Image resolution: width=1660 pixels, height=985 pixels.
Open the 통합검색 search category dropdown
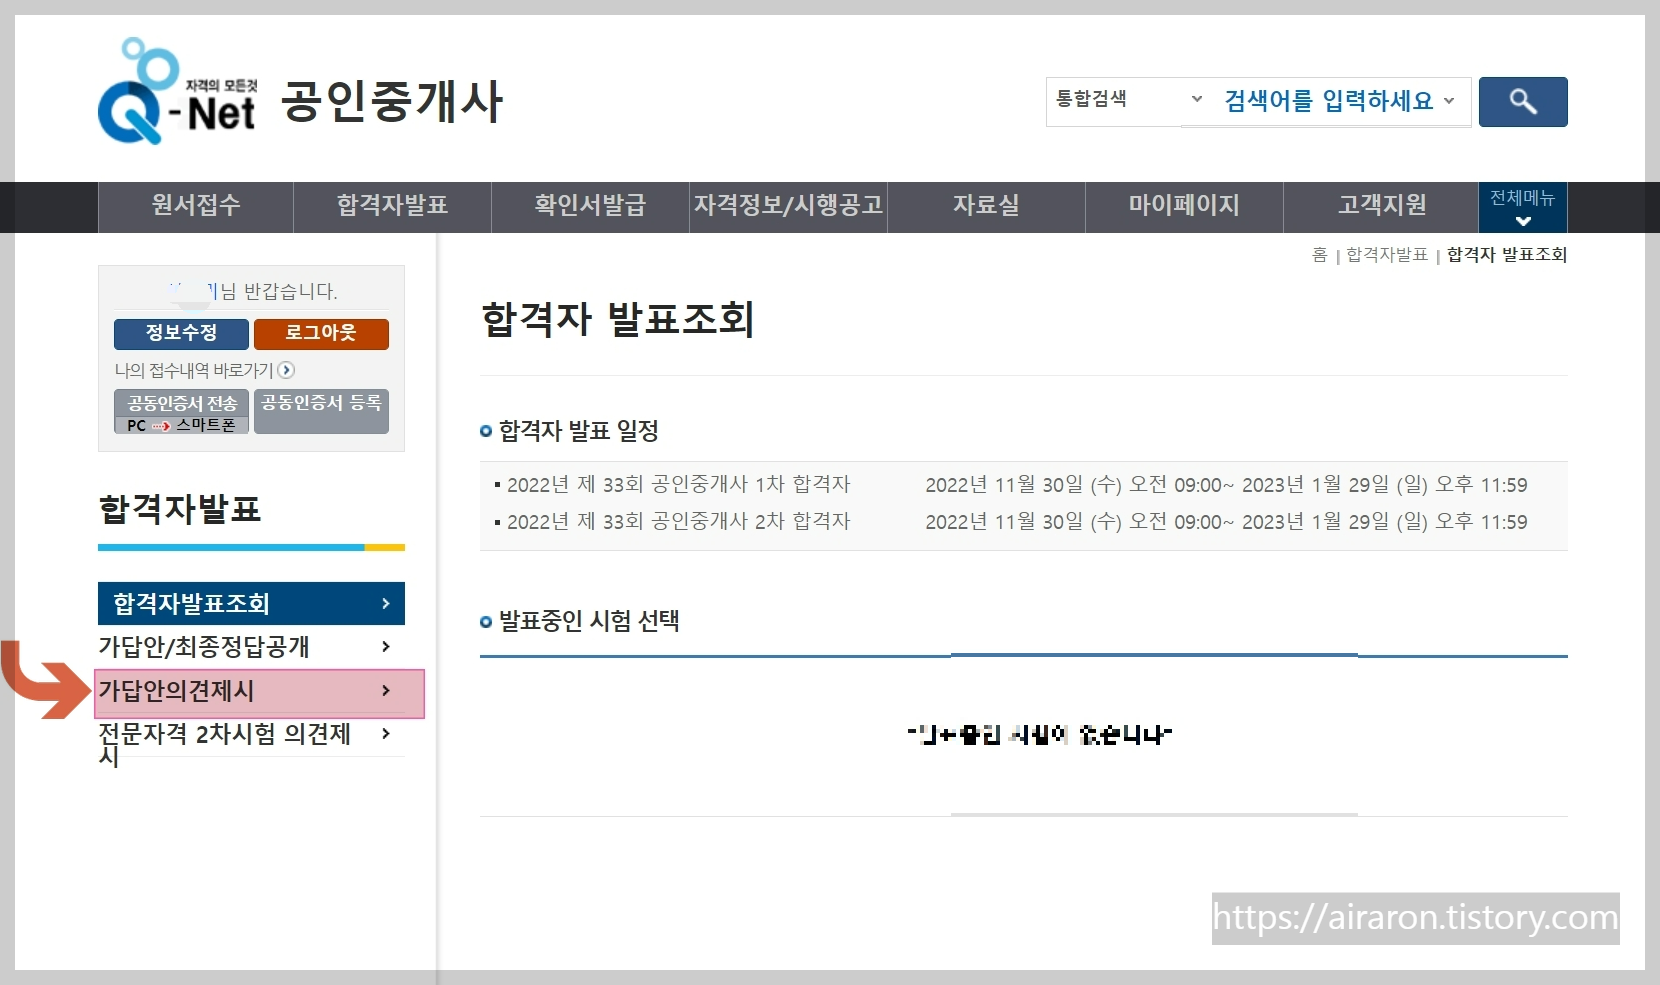point(1196,100)
